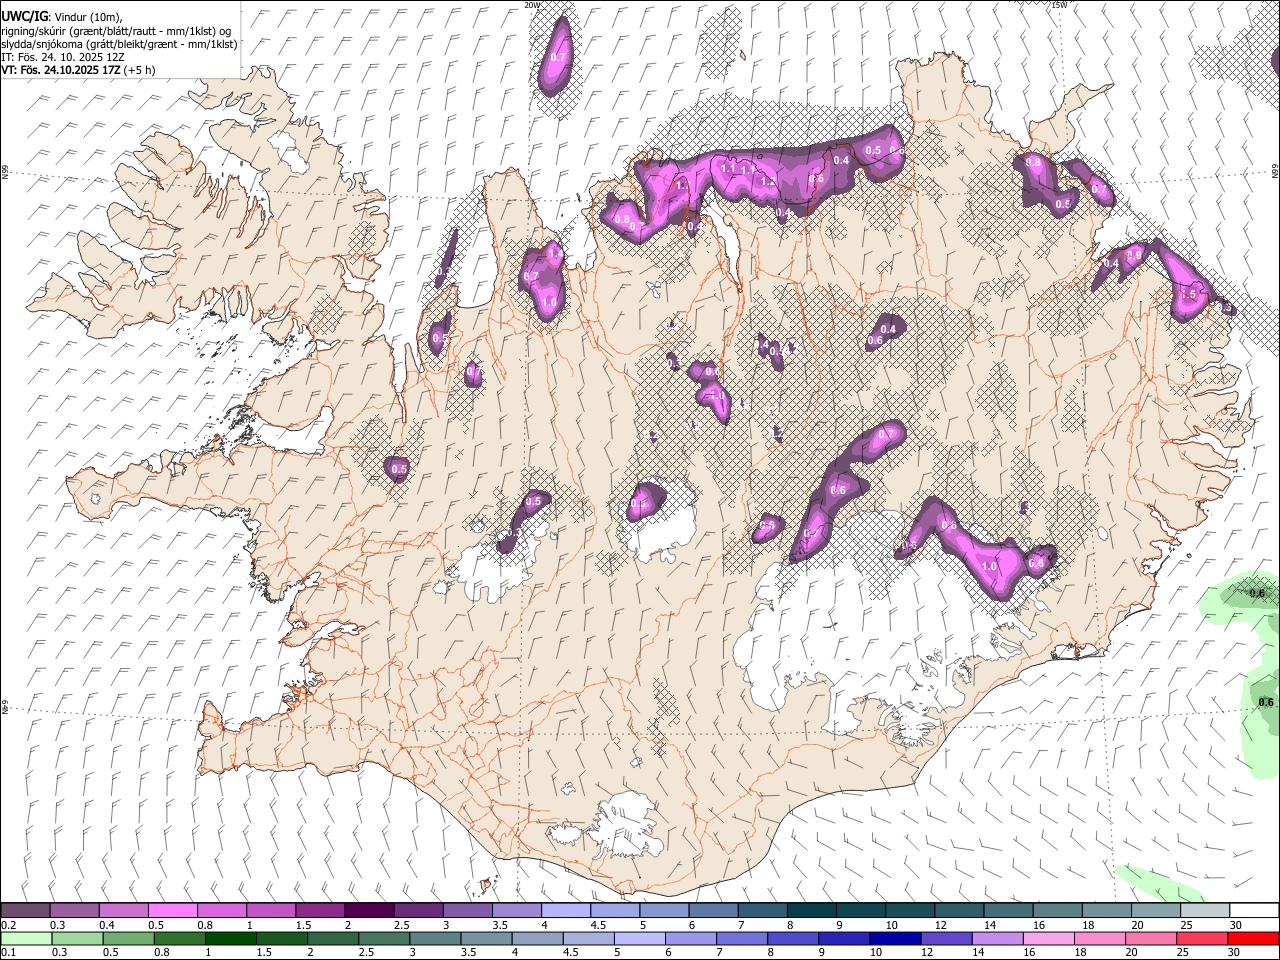The image size is (1280, 960).
Task: Click the "1.5" value in the east-coast snow cell
Action: point(1188,295)
